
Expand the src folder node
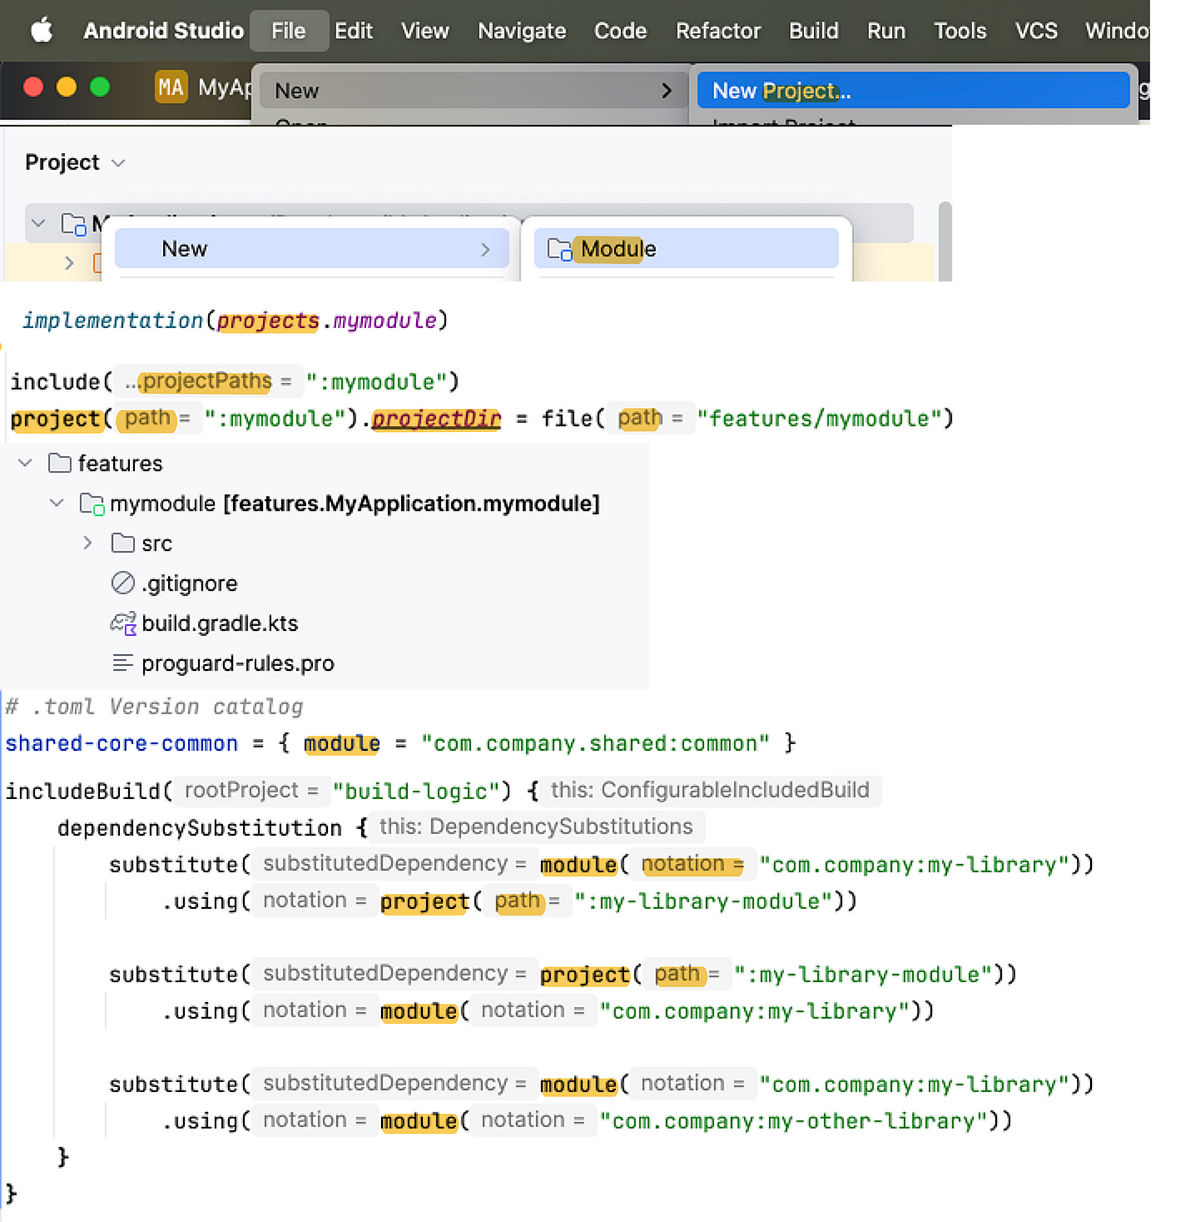pos(87,543)
